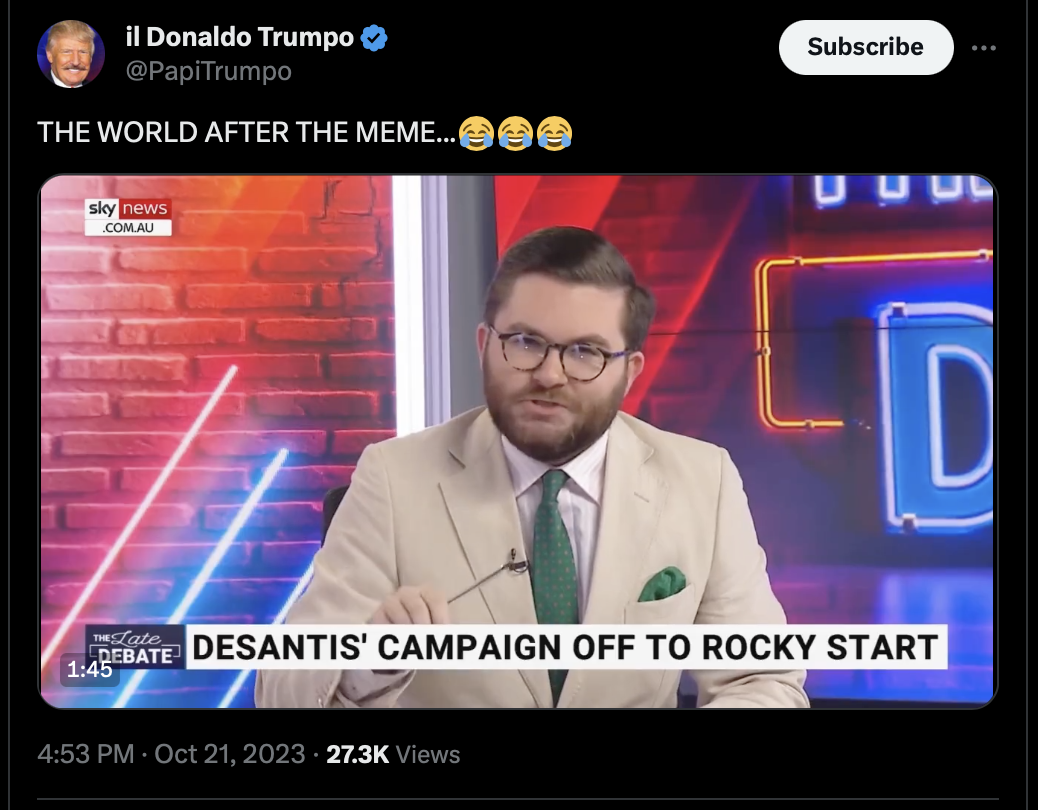Click the first crying-laughing emoji
1038x810 pixels.
[x=476, y=133]
